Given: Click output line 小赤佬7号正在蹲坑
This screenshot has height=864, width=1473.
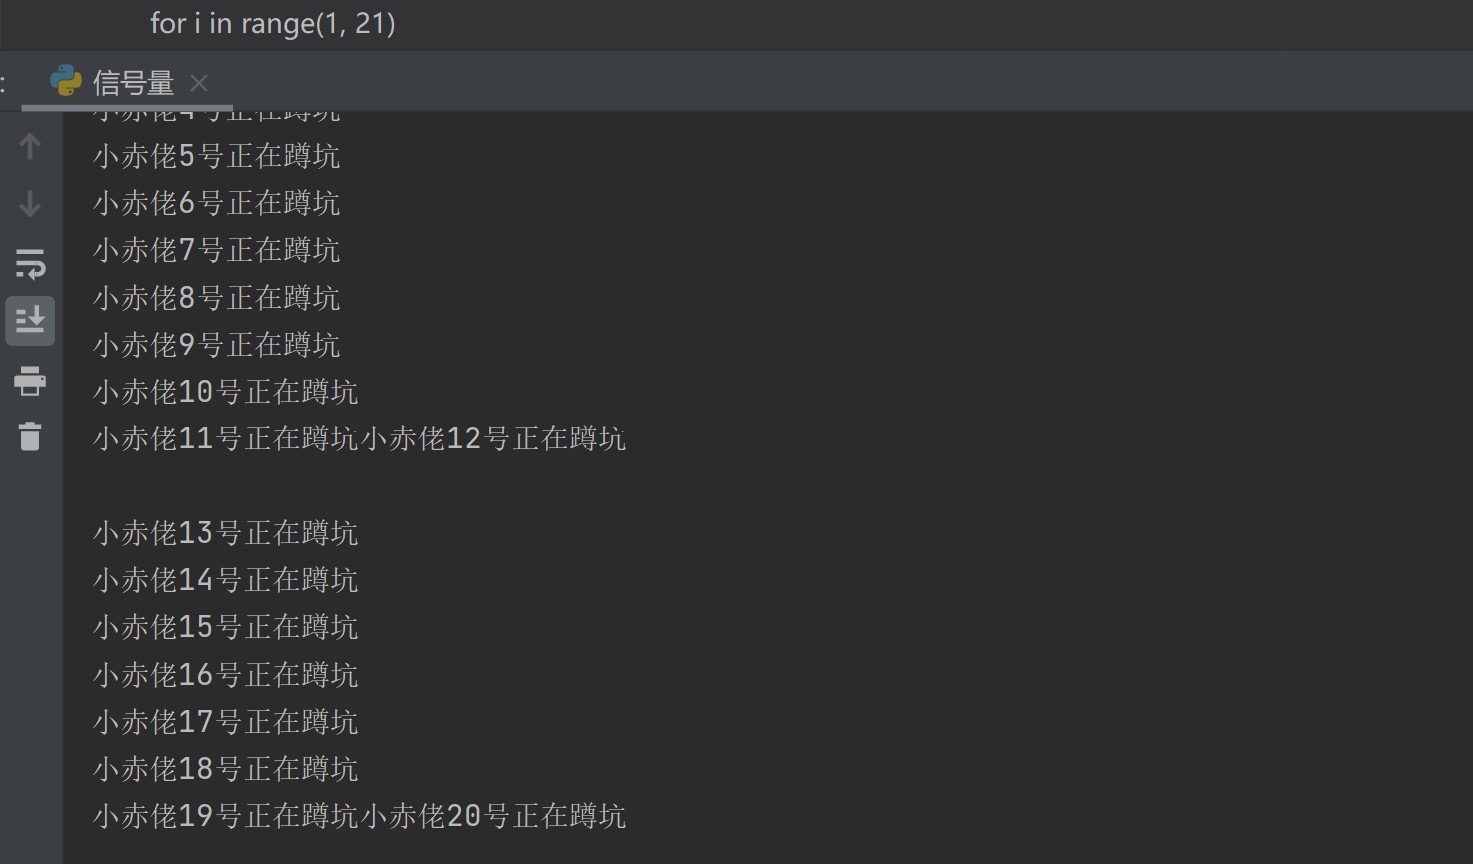Looking at the screenshot, I should tap(216, 250).
